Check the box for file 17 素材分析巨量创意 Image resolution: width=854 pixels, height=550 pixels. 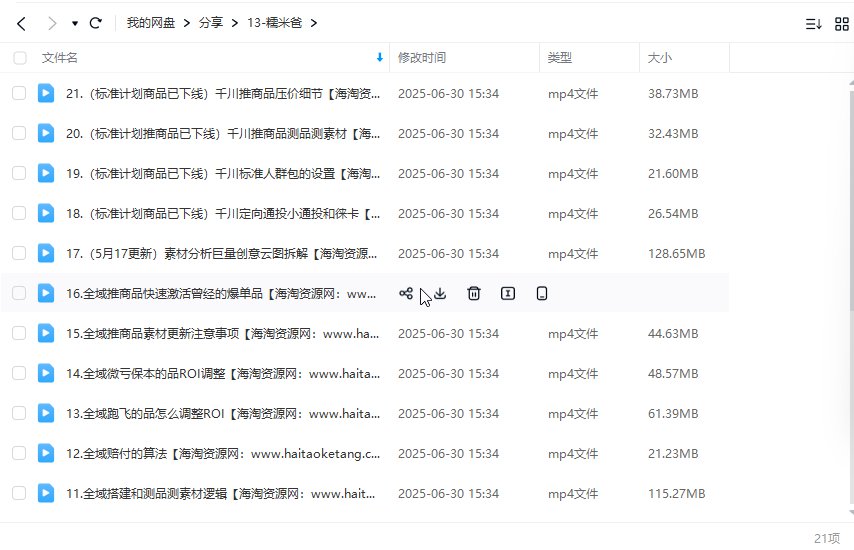19,253
